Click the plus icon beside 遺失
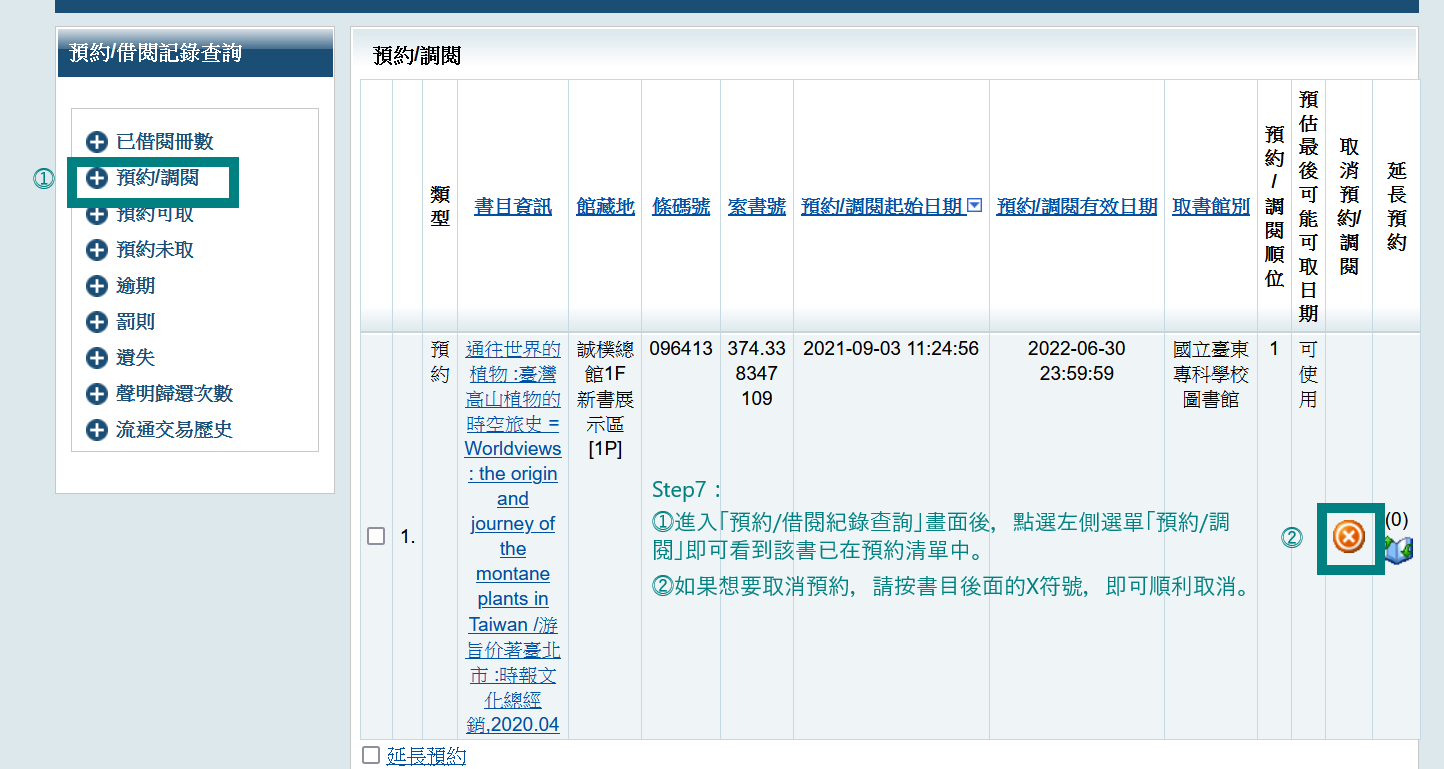This screenshot has width=1444, height=769. [97, 358]
